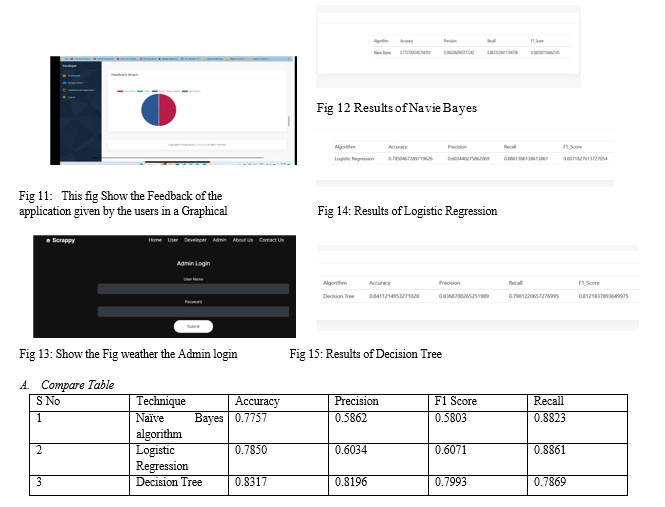This screenshot has width=665, height=507.
Task: Click the Feedback management sidebar icon
Action: [64, 90]
